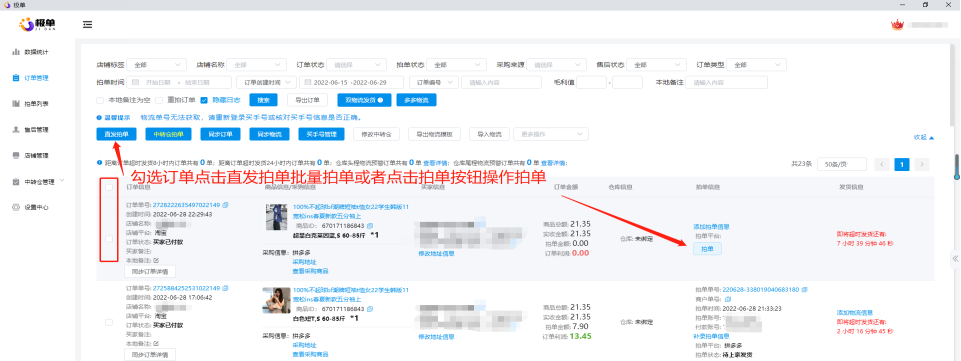The image size is (961, 361).
Task: Click the 同步物流 button
Action: [x=269, y=134]
